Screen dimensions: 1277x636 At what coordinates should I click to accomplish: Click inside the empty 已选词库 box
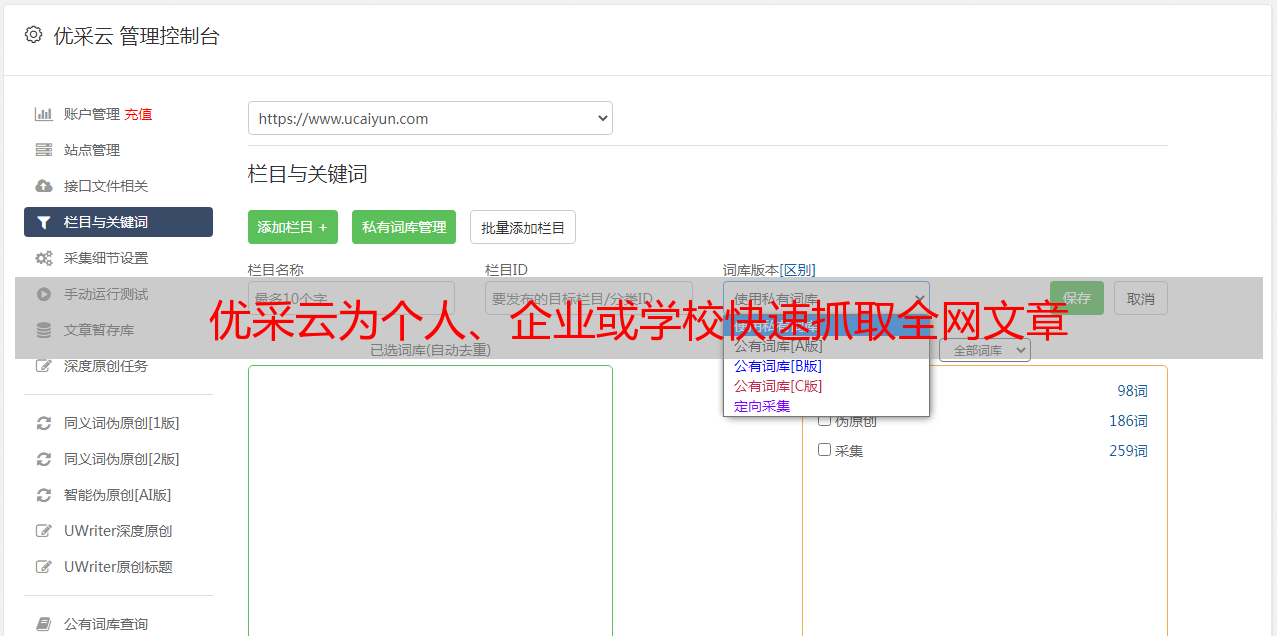click(x=430, y=500)
